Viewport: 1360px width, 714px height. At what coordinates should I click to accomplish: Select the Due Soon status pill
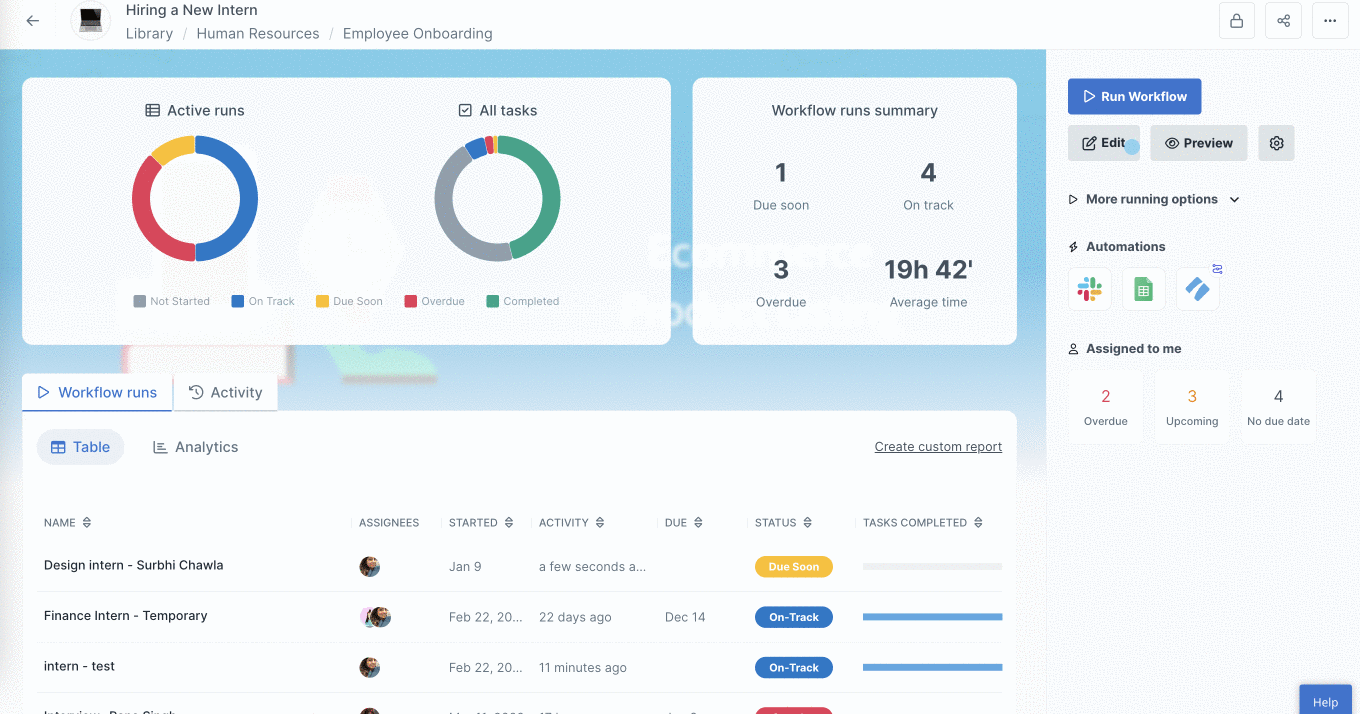coord(793,566)
